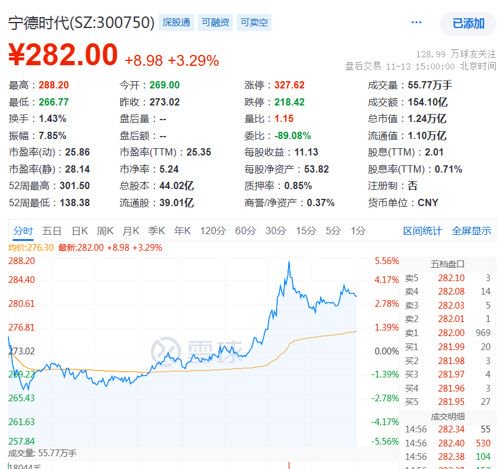Screen dimensions: 500x469
Task: Click the 市盈率(TTM) value 25.35
Action: (199, 152)
